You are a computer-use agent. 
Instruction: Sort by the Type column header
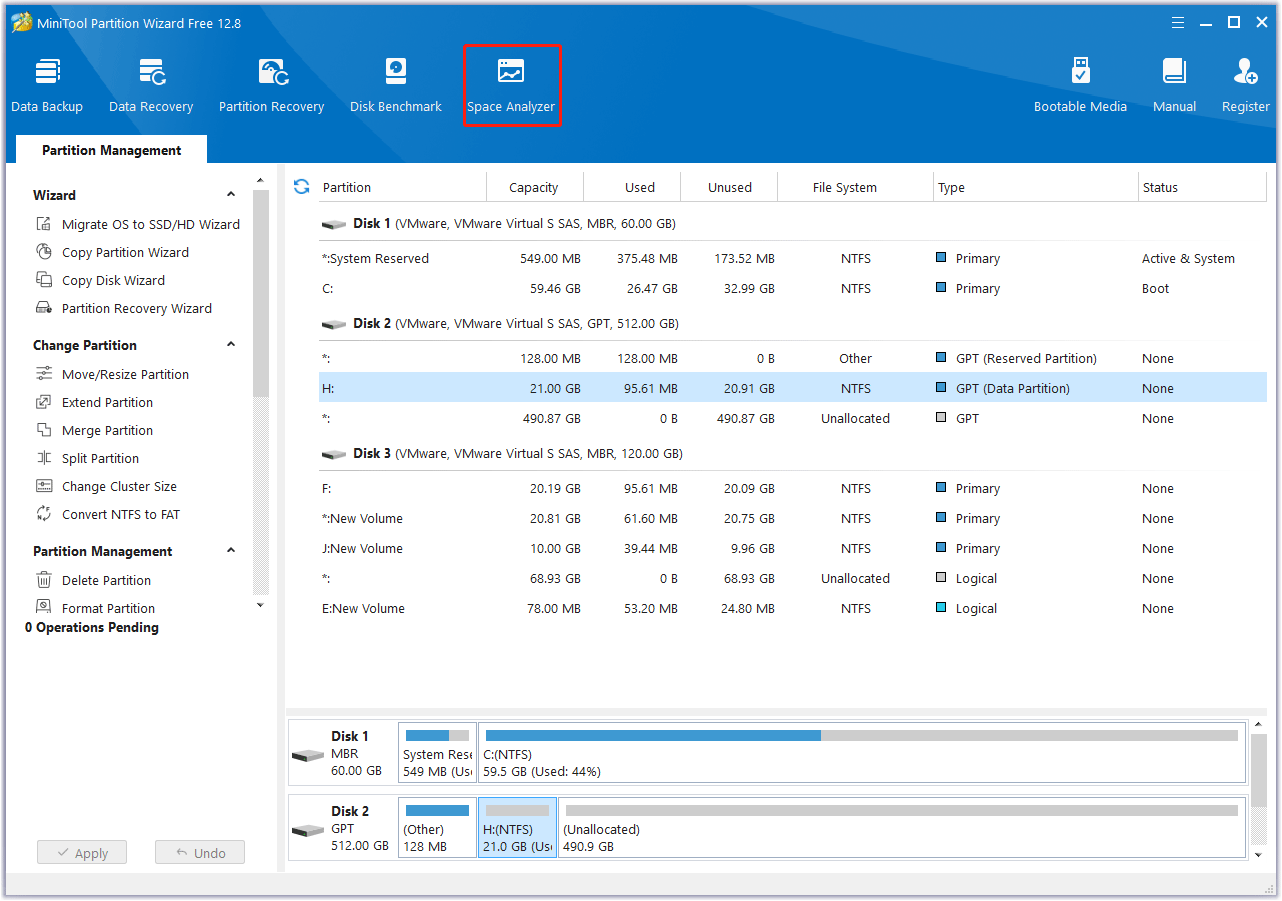pyautogui.click(x=1036, y=187)
